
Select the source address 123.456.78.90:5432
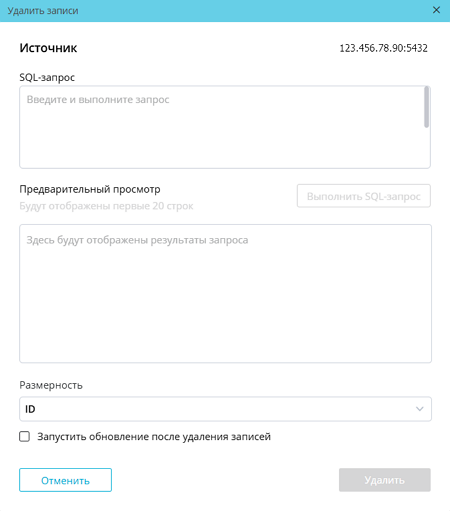(383, 48)
